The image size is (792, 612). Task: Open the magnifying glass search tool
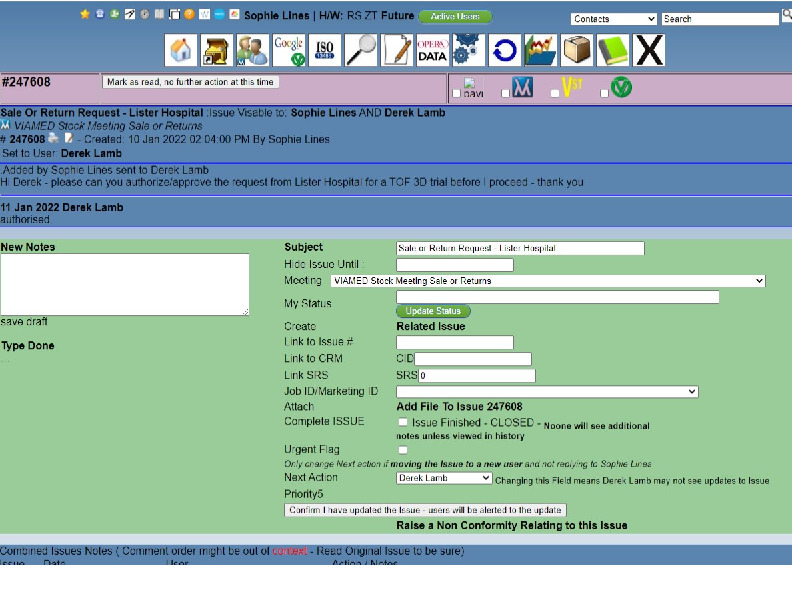pyautogui.click(x=361, y=50)
